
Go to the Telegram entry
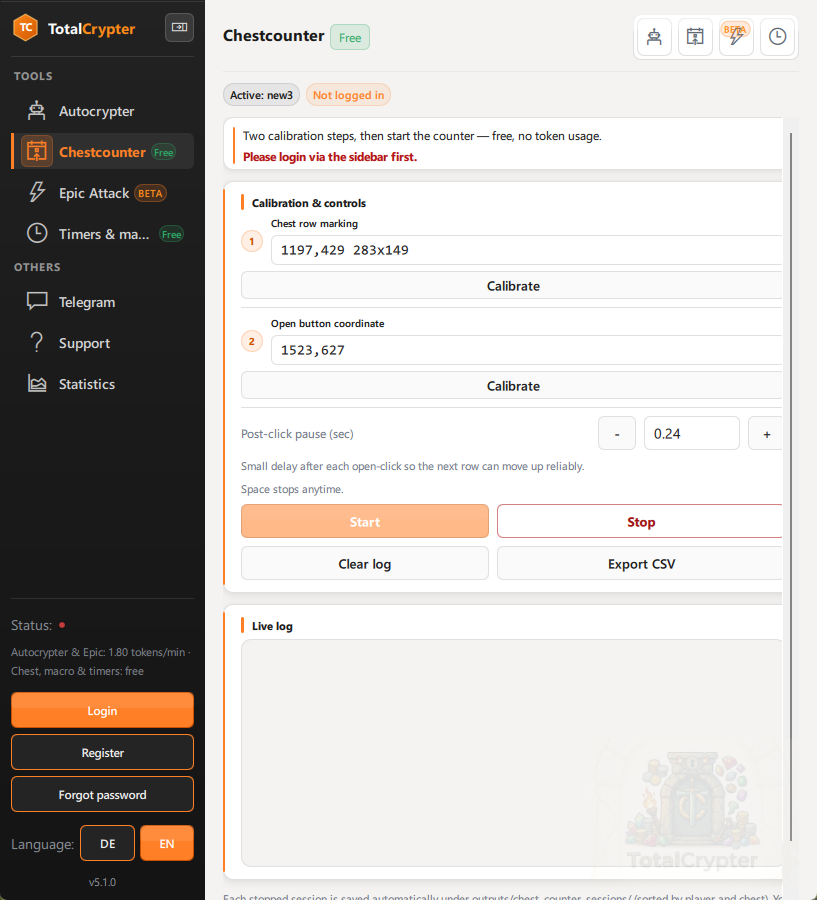click(x=103, y=302)
